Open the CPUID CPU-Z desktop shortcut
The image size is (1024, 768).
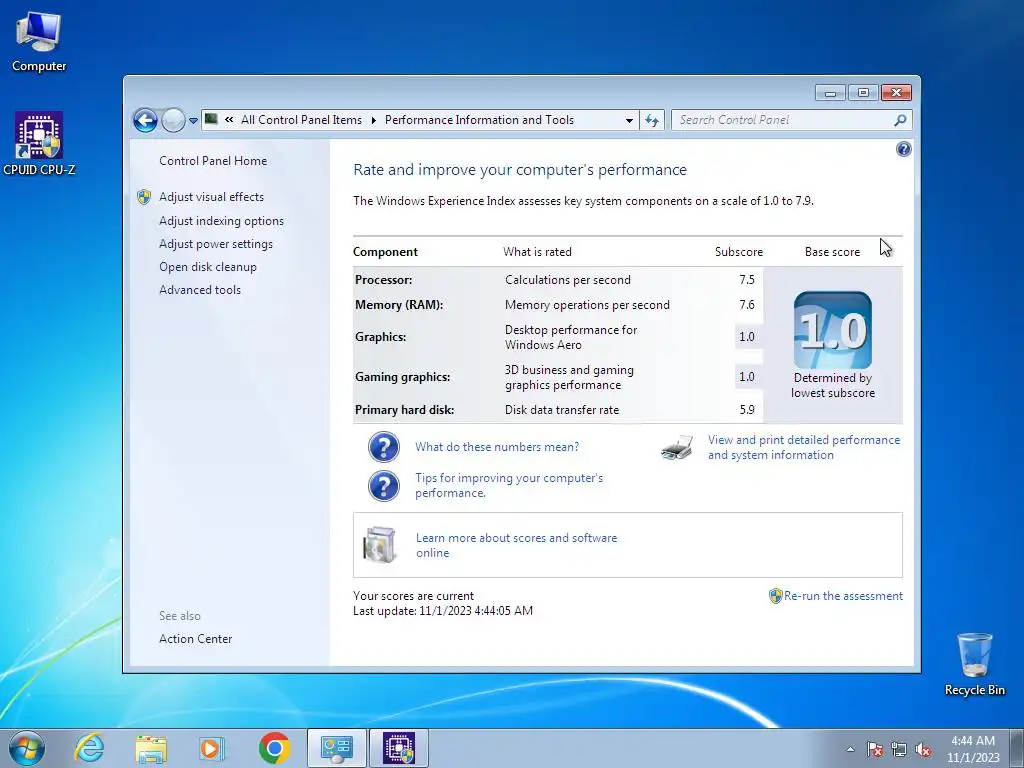[39, 144]
